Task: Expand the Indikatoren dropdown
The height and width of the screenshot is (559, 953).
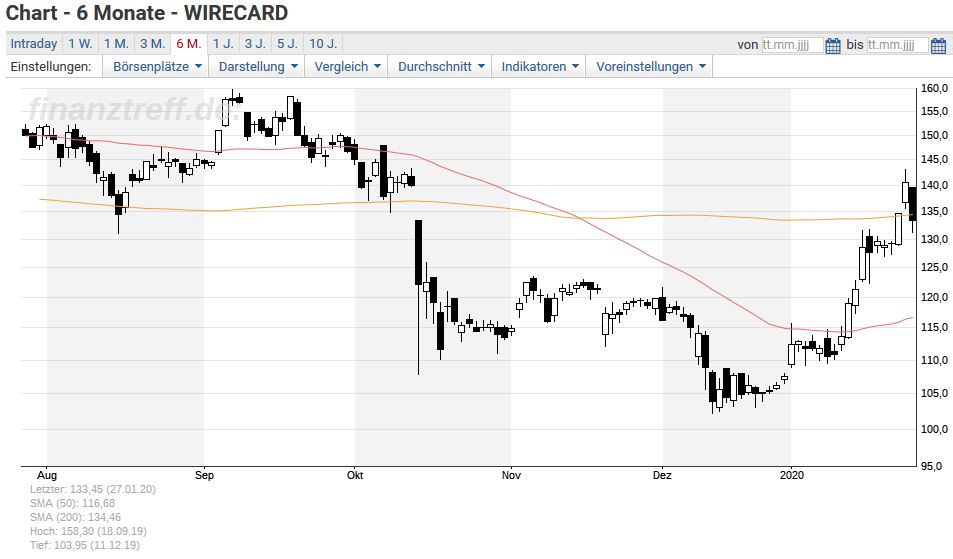Action: pyautogui.click(x=539, y=67)
